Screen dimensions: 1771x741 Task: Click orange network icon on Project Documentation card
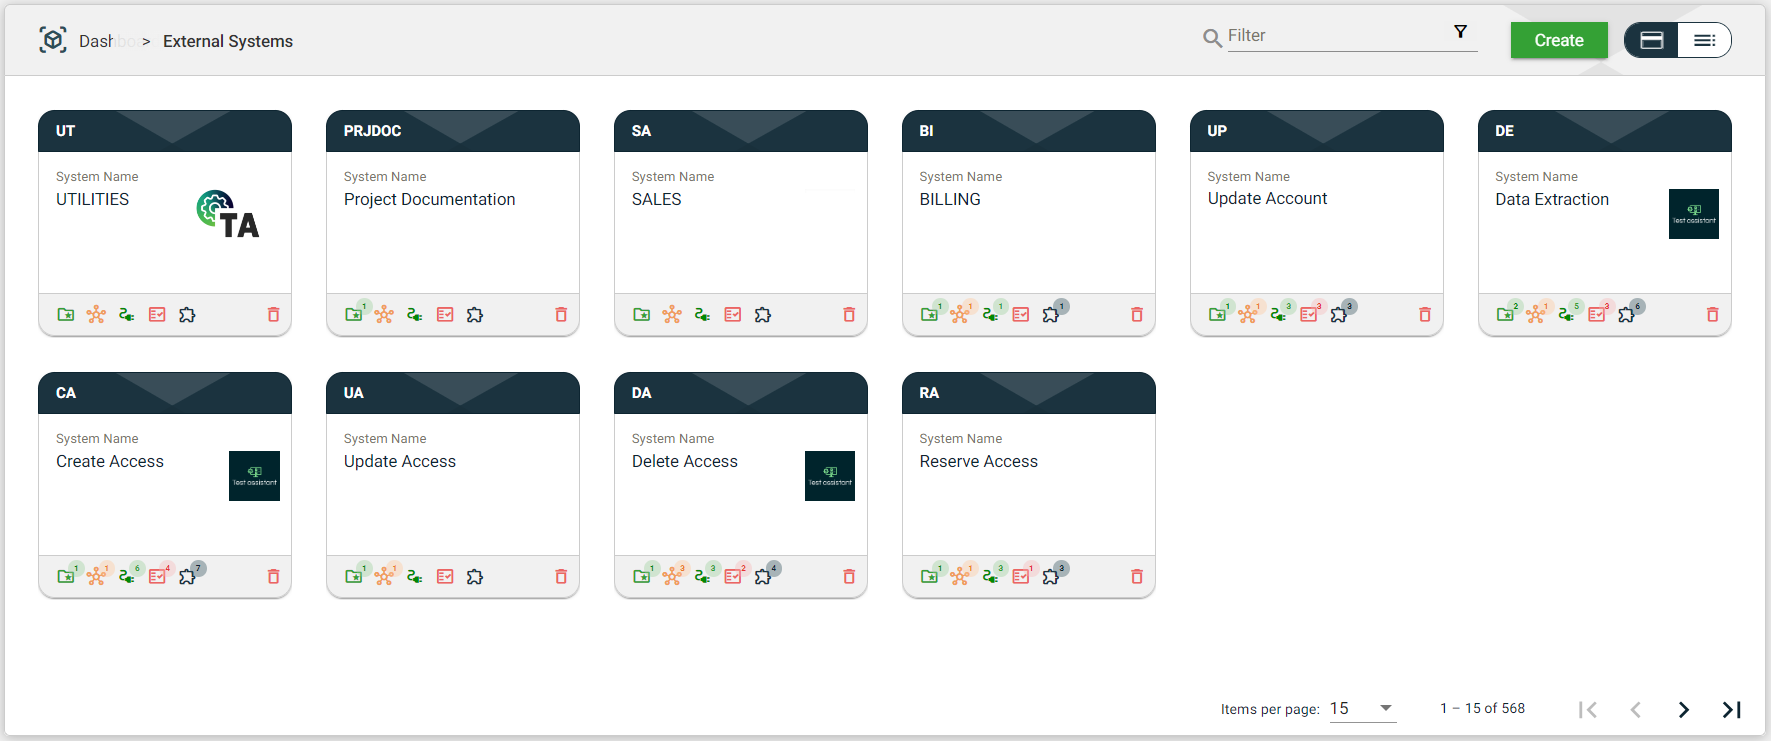click(384, 315)
